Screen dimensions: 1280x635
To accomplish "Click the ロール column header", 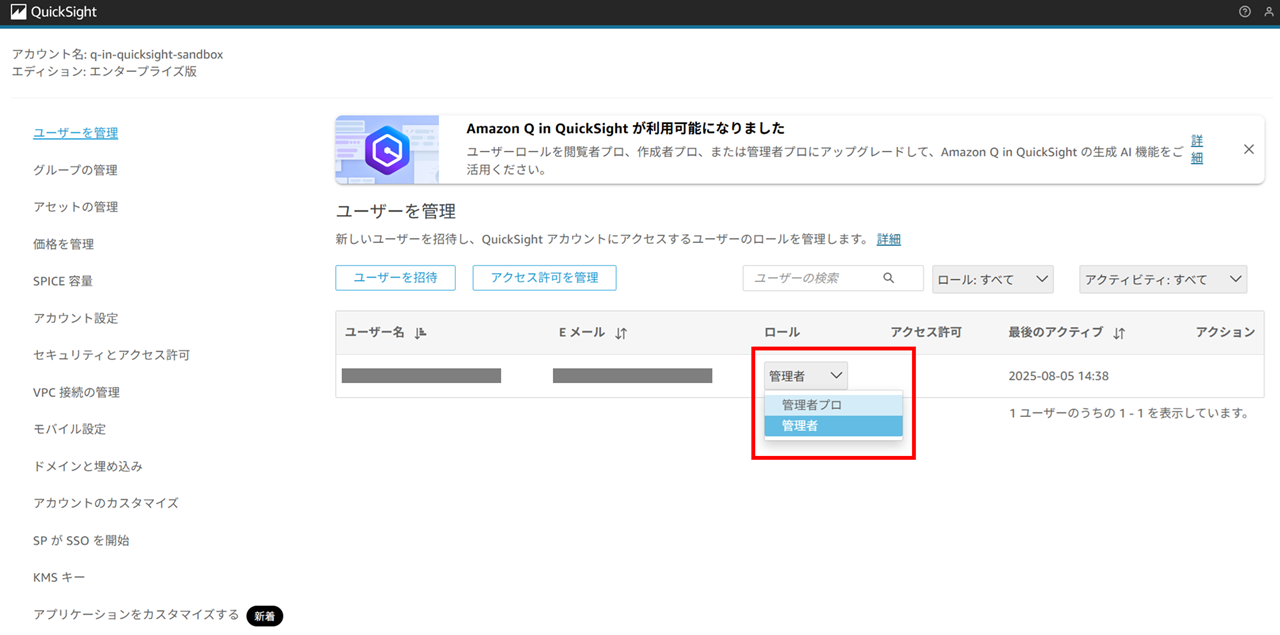I will point(782,332).
